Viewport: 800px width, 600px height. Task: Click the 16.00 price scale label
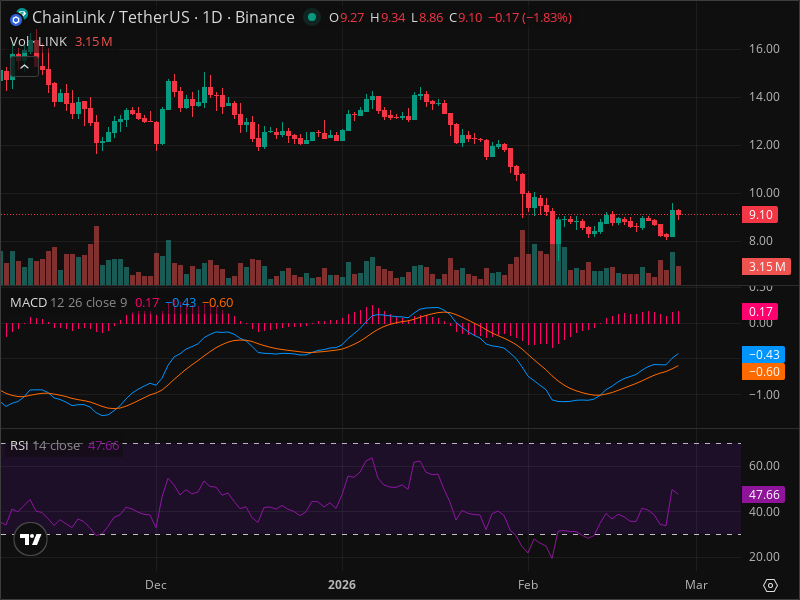pos(764,49)
